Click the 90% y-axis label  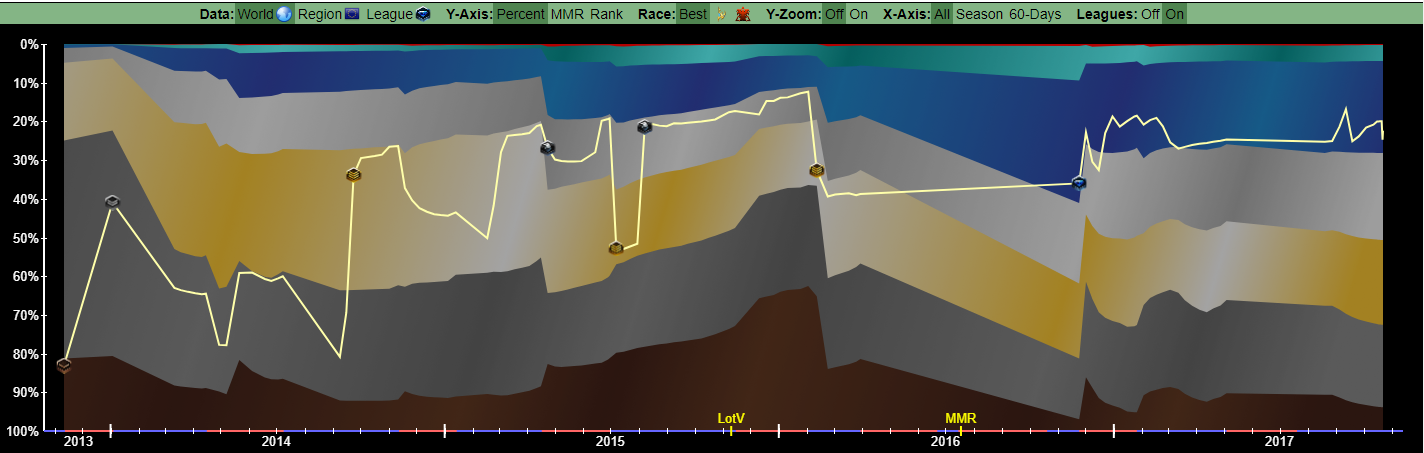coord(26,393)
